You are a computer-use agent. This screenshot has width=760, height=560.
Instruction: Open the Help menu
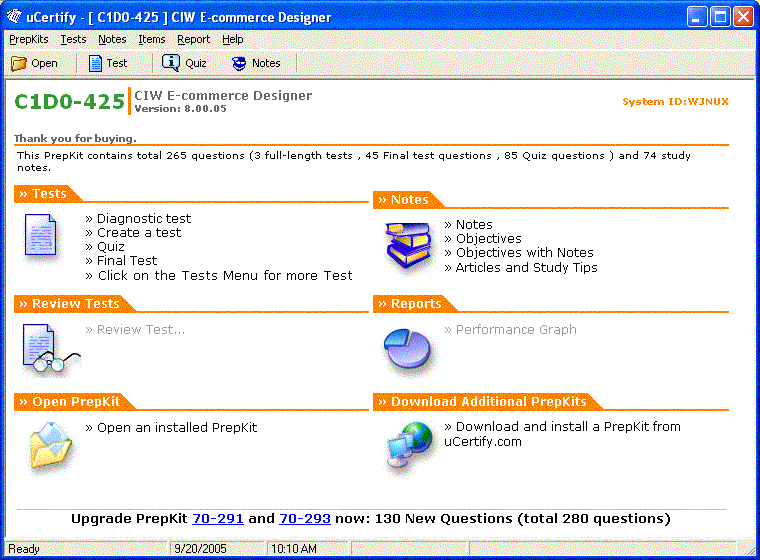pos(233,39)
